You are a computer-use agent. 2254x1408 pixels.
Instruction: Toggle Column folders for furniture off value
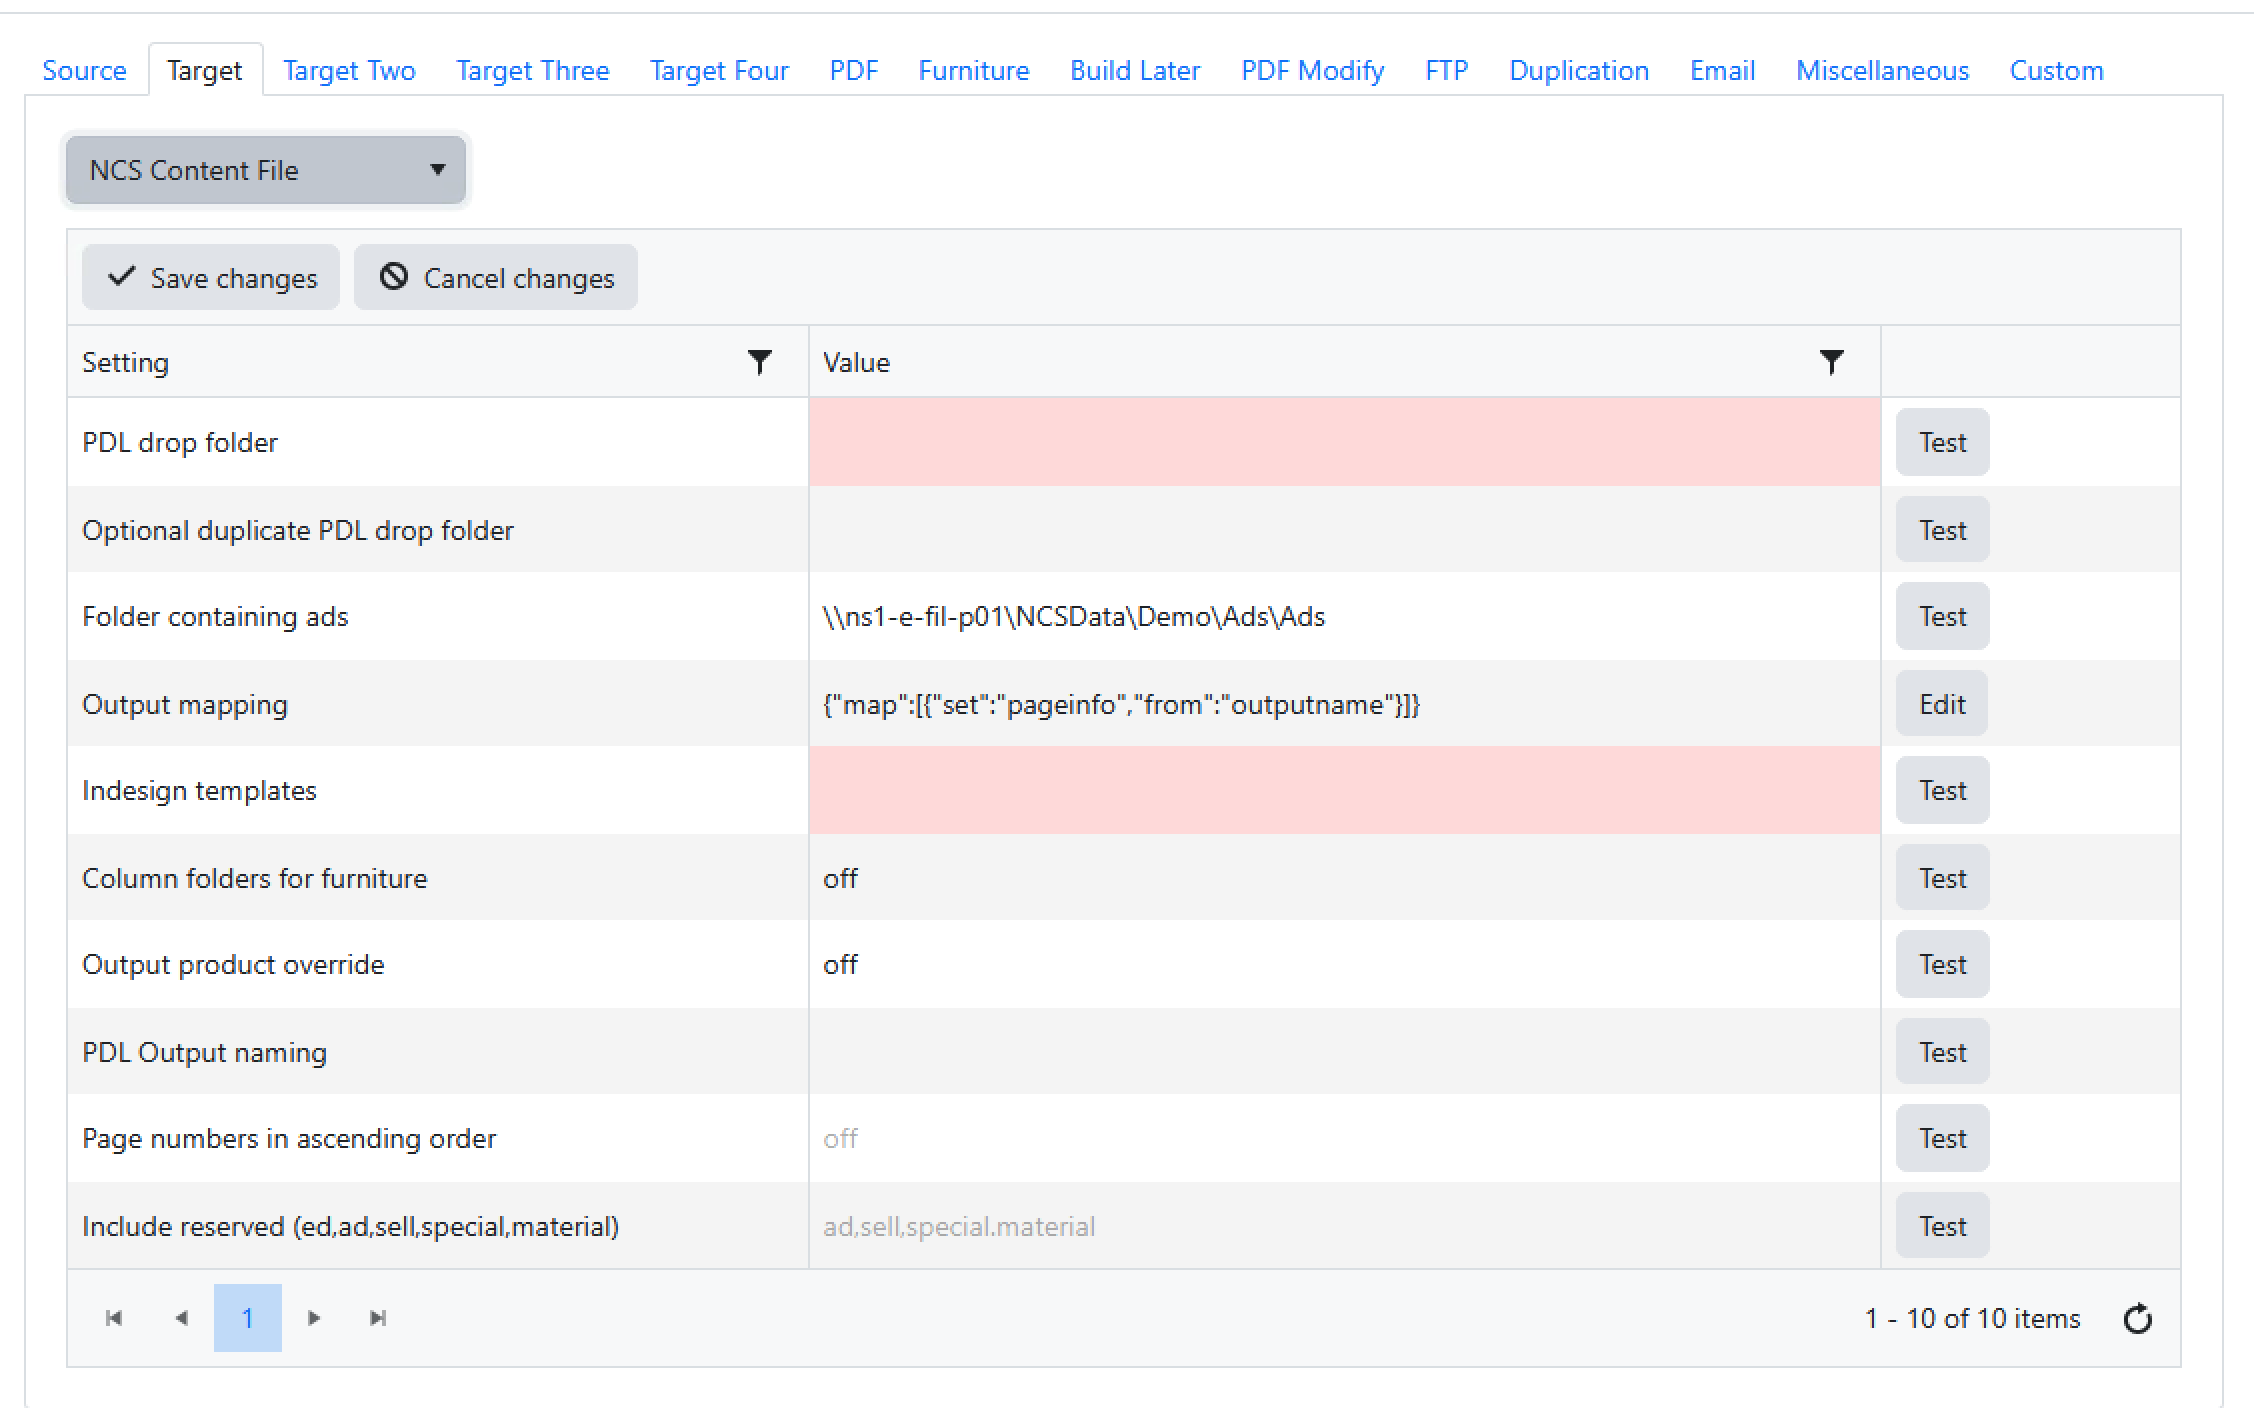[x=841, y=878]
